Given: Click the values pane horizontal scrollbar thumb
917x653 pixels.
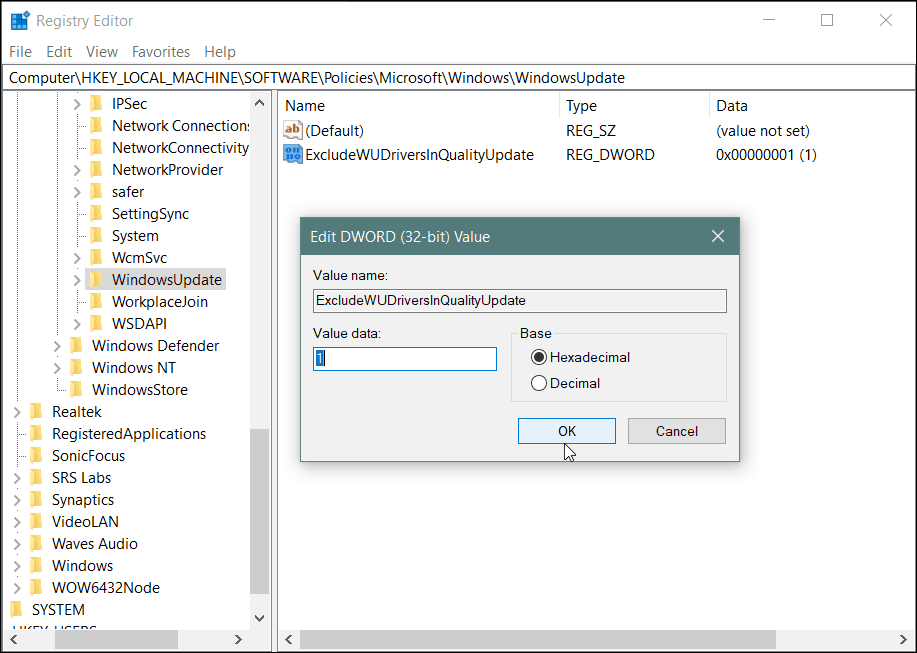Looking at the screenshot, I should (538, 639).
